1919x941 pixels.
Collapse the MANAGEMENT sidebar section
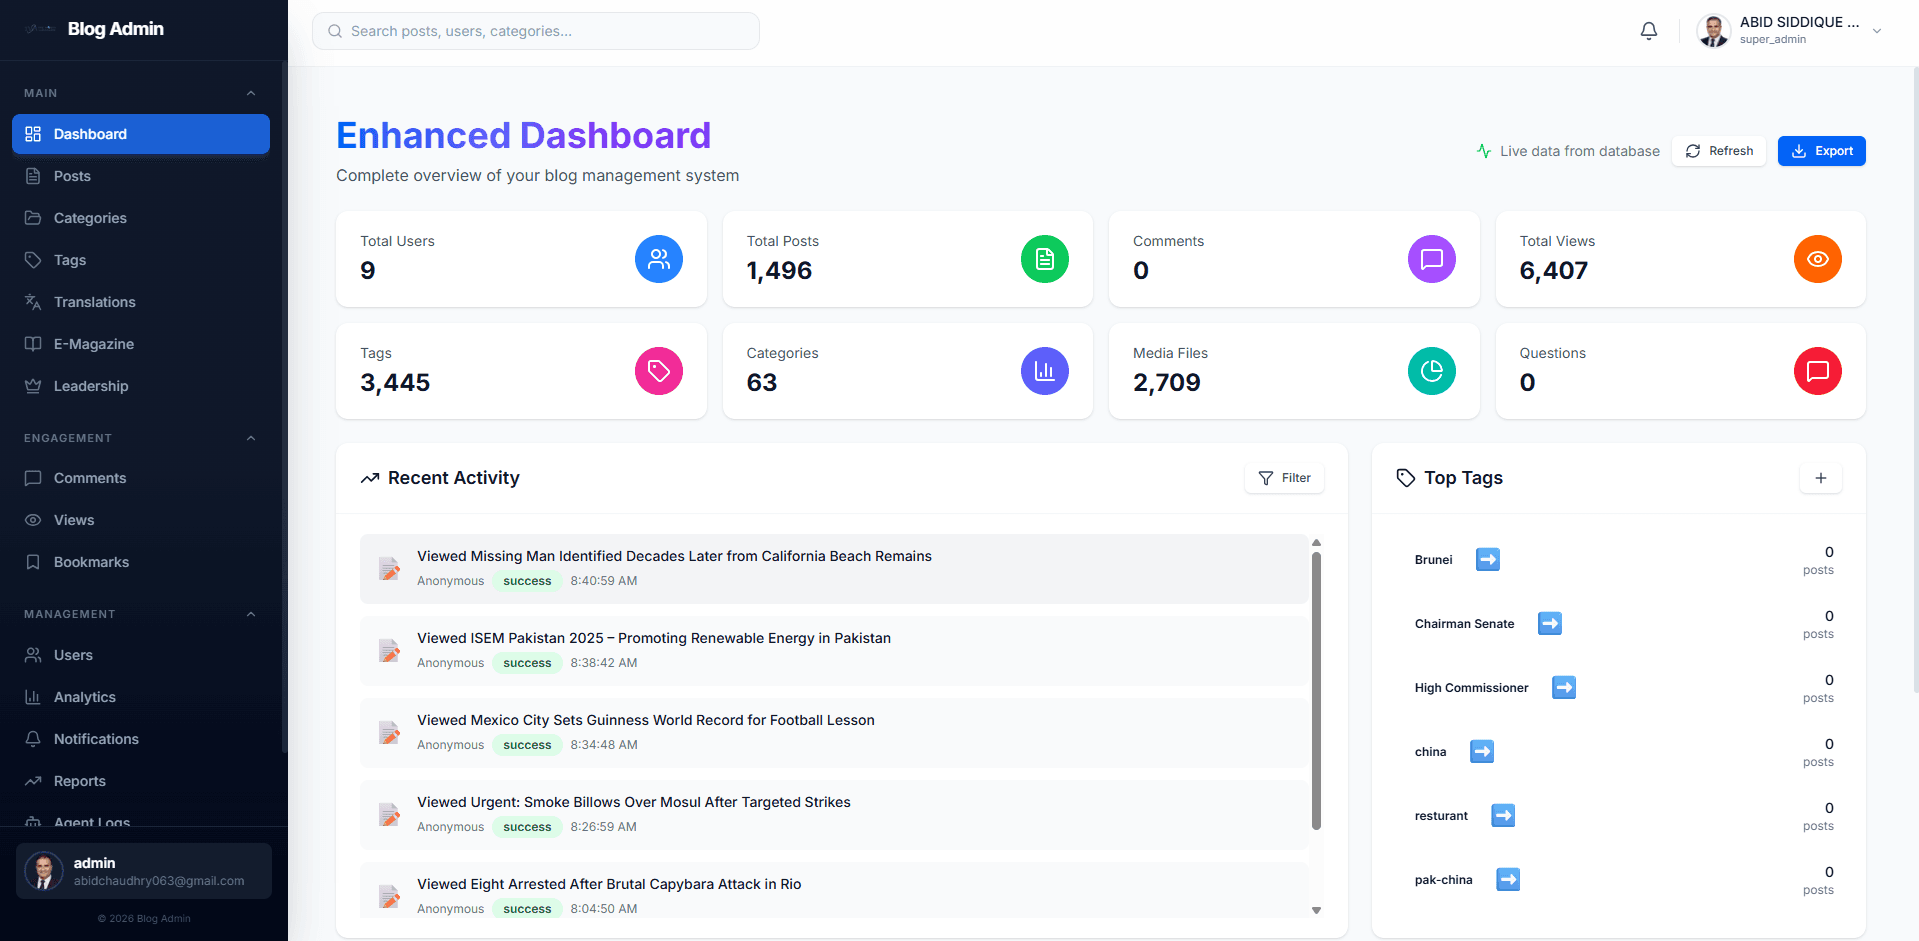(251, 614)
